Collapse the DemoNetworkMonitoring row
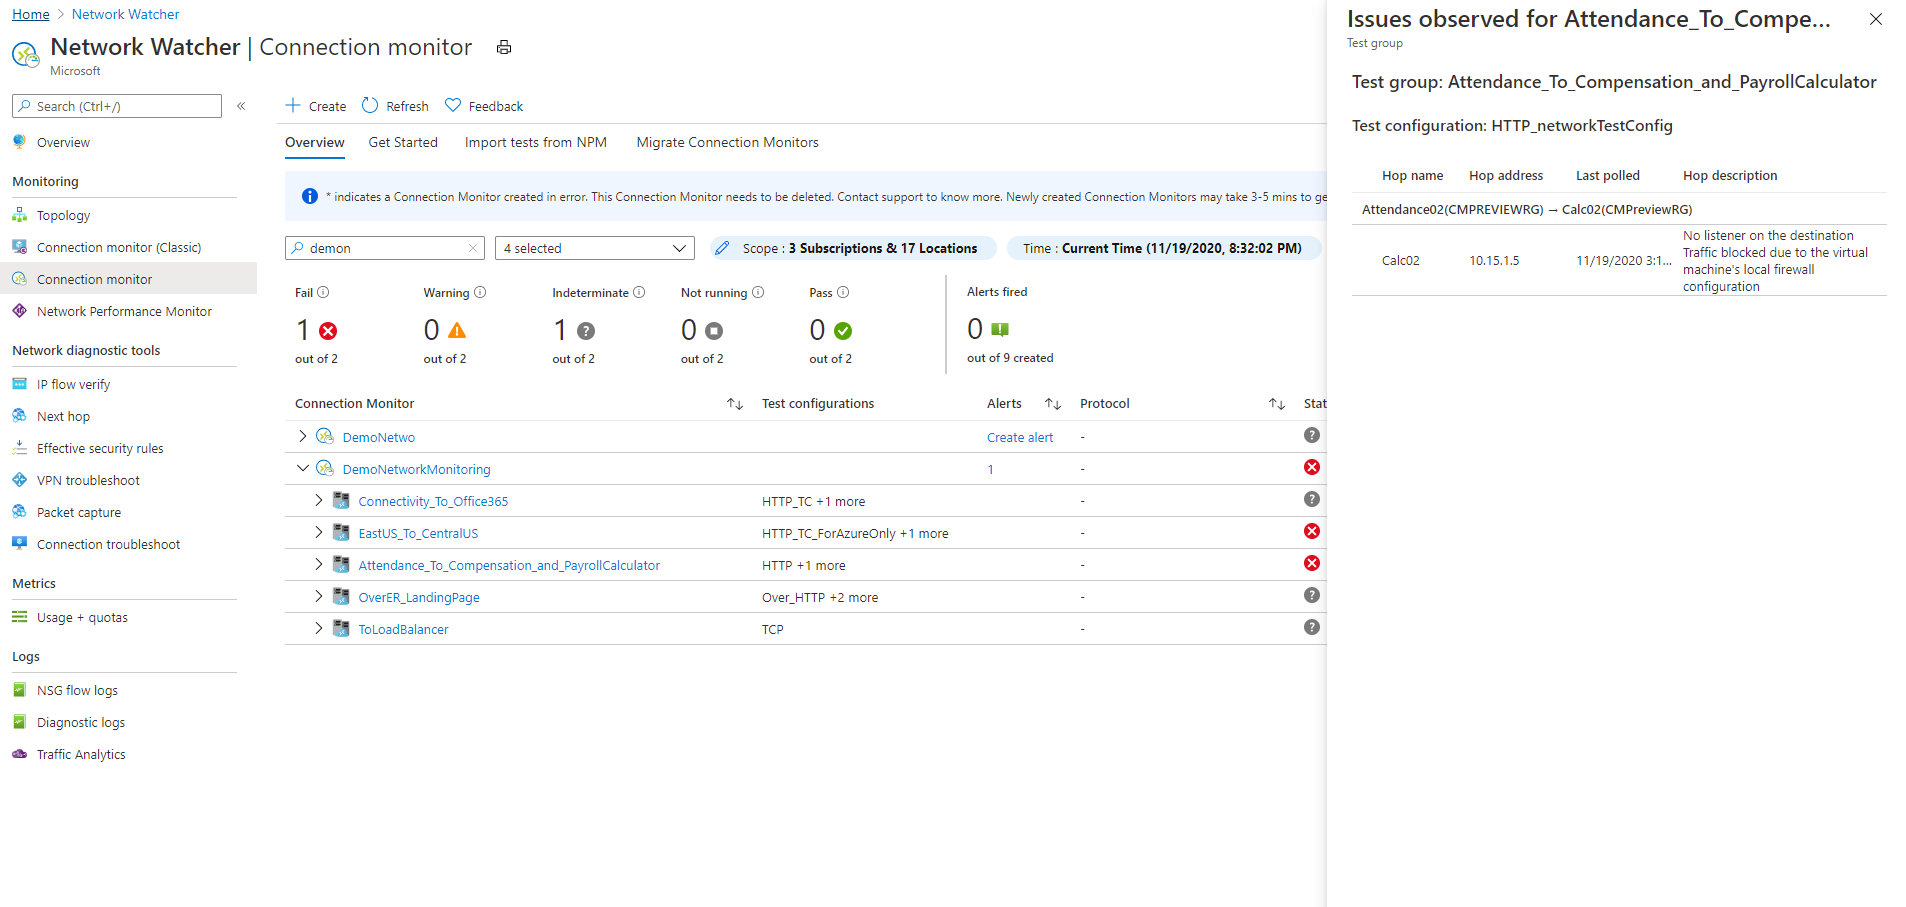 [x=303, y=468]
